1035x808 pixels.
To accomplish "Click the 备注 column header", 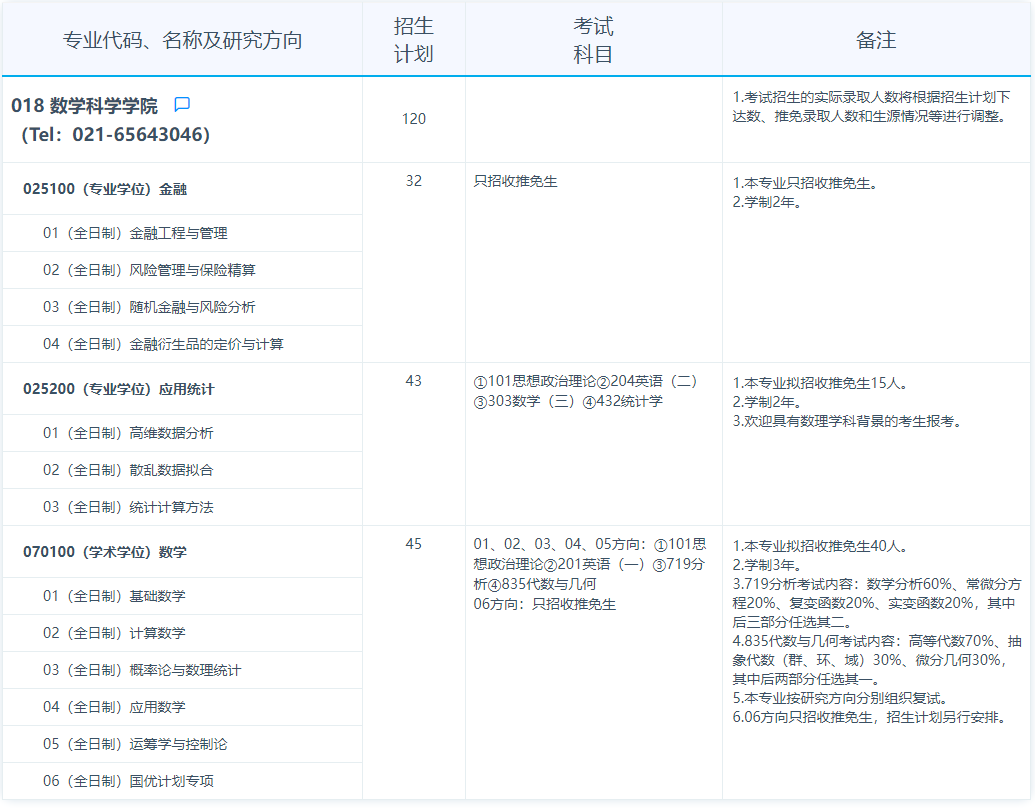I will point(876,40).
